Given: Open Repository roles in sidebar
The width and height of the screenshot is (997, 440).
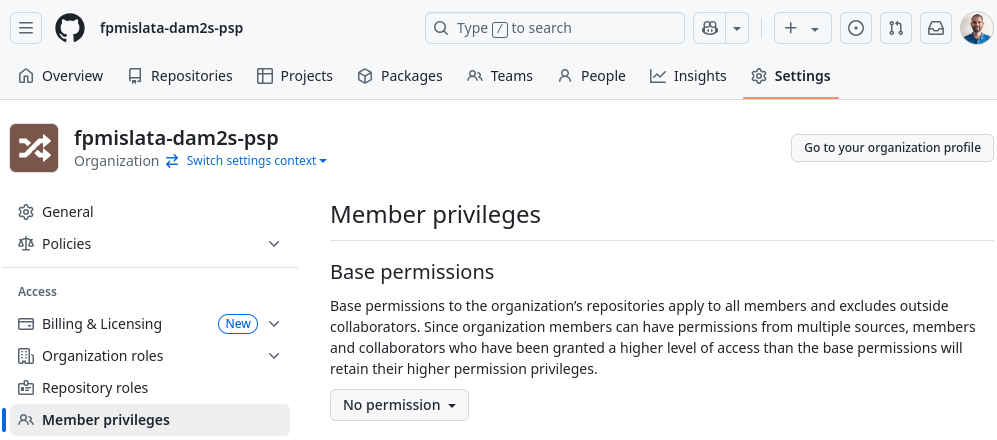Looking at the screenshot, I should coord(150,388).
